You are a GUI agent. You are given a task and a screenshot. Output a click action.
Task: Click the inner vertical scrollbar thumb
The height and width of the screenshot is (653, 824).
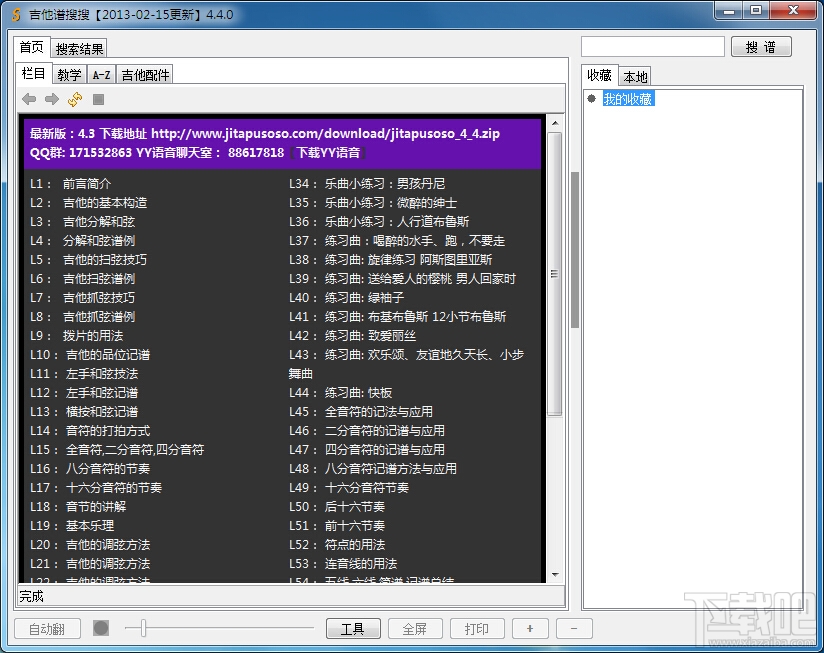[x=555, y=274]
